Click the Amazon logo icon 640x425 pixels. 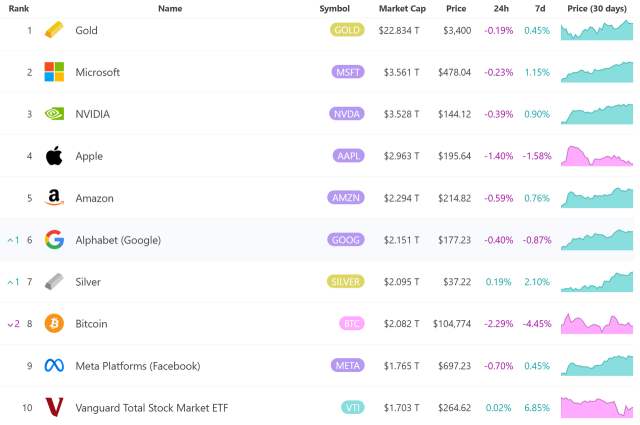pos(54,198)
